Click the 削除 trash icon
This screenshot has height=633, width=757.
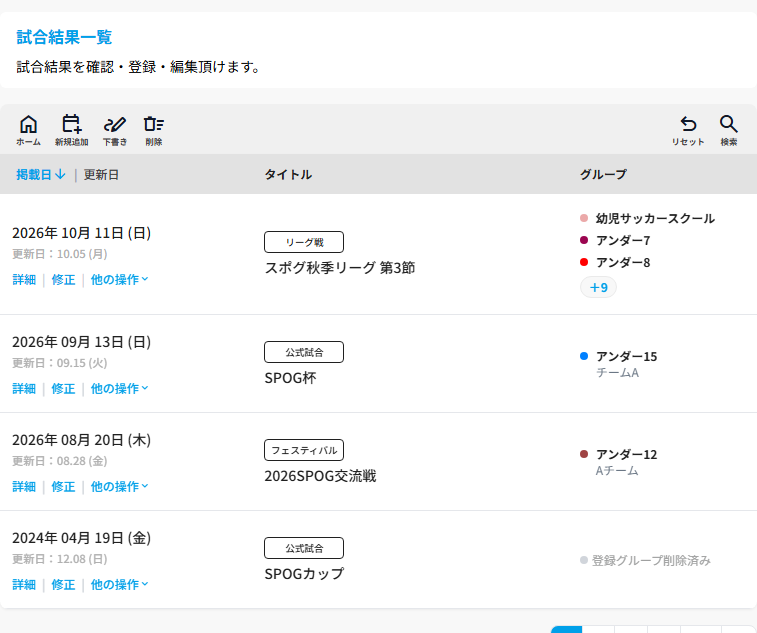[154, 130]
